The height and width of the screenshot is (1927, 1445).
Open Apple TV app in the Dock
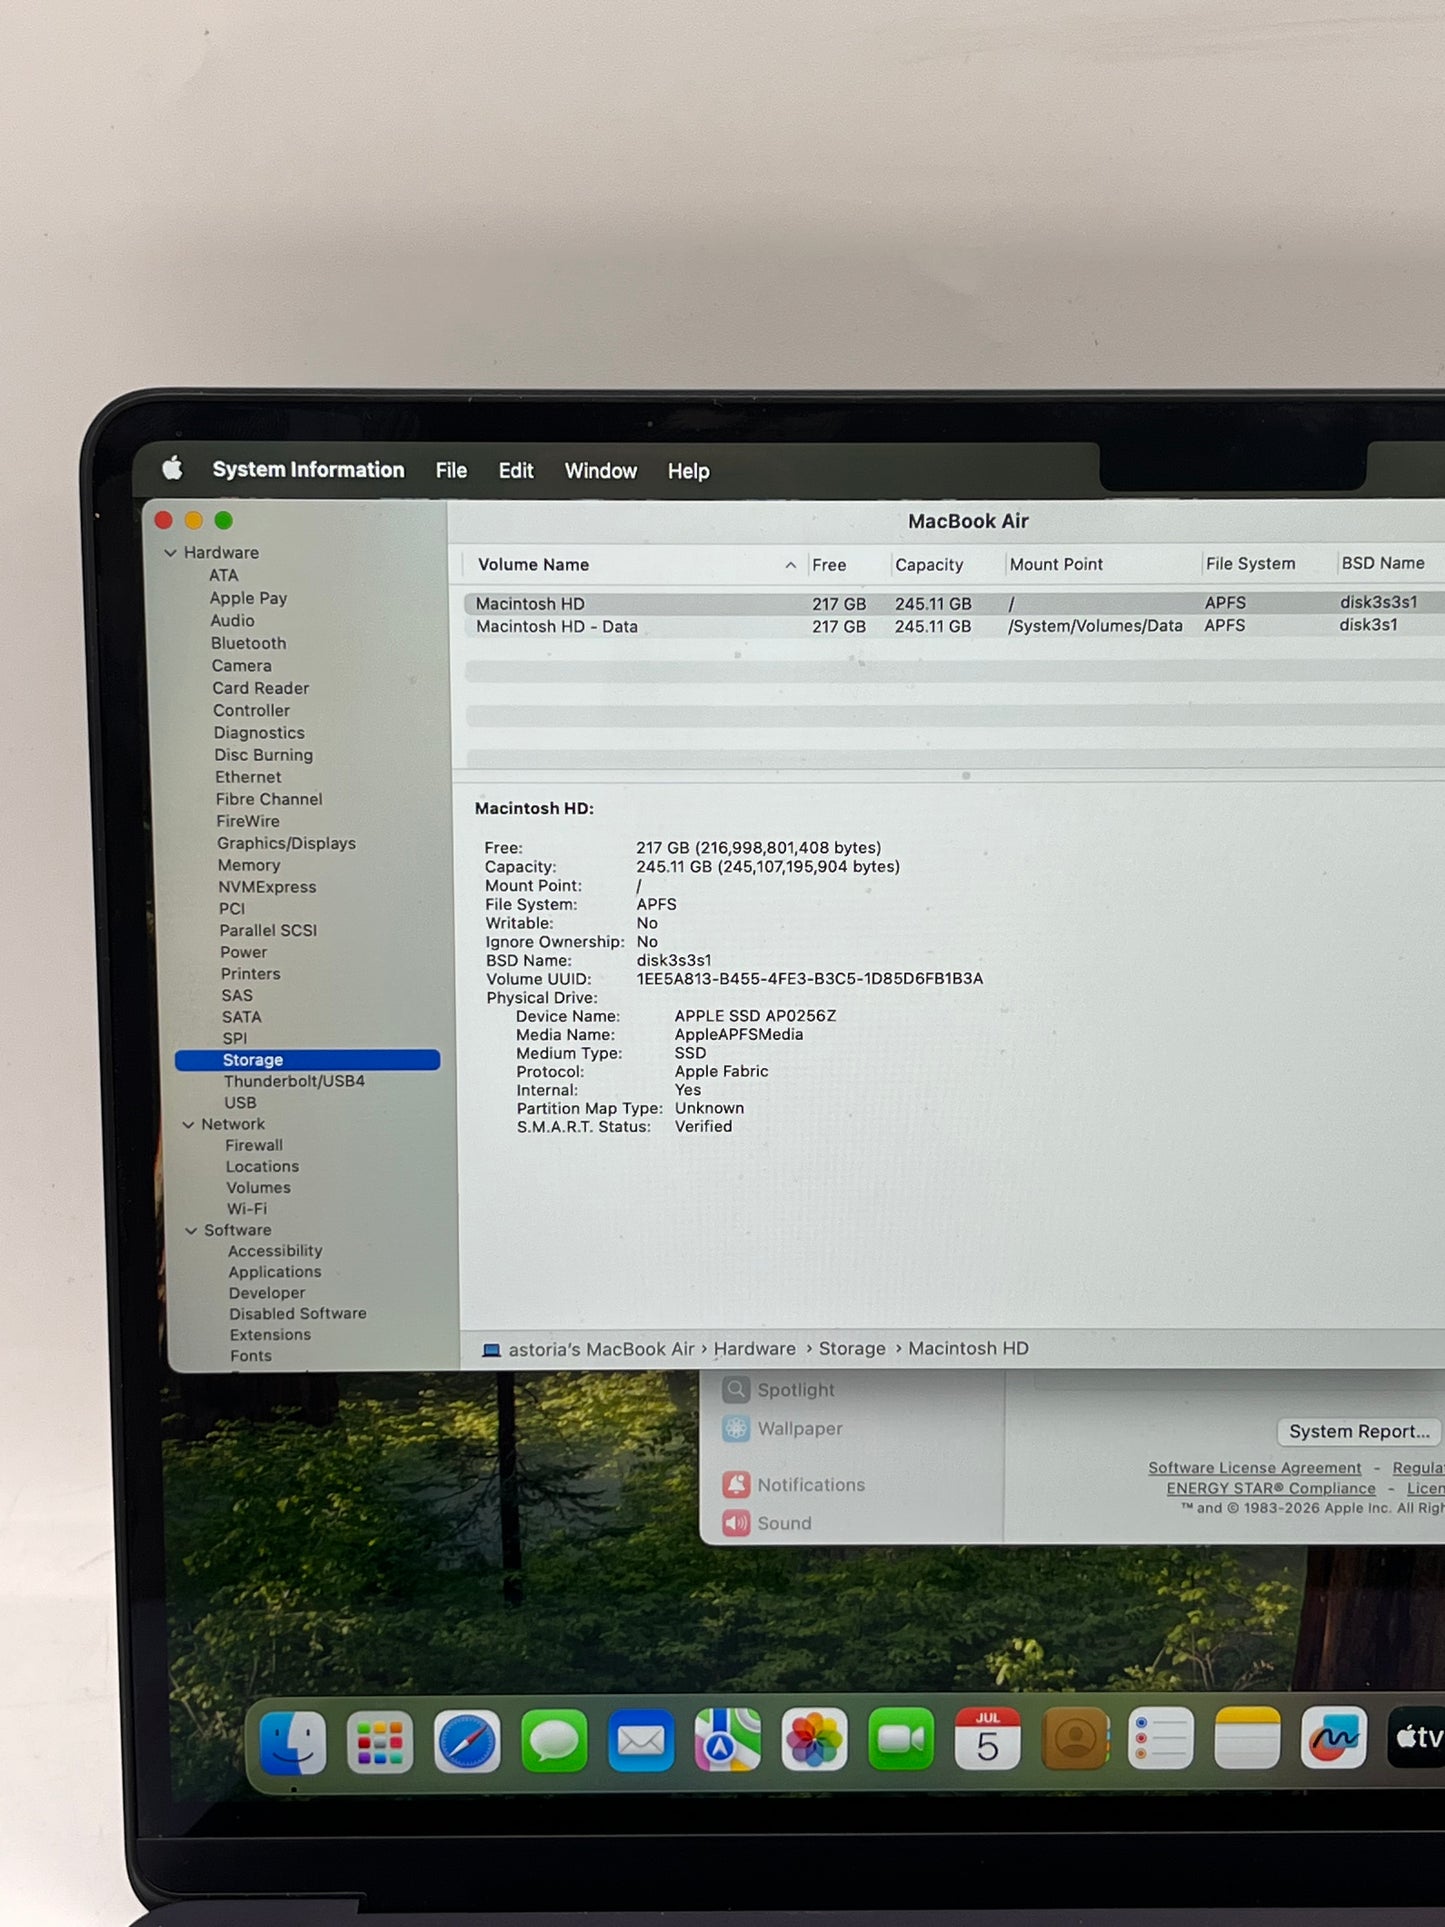1417,1737
